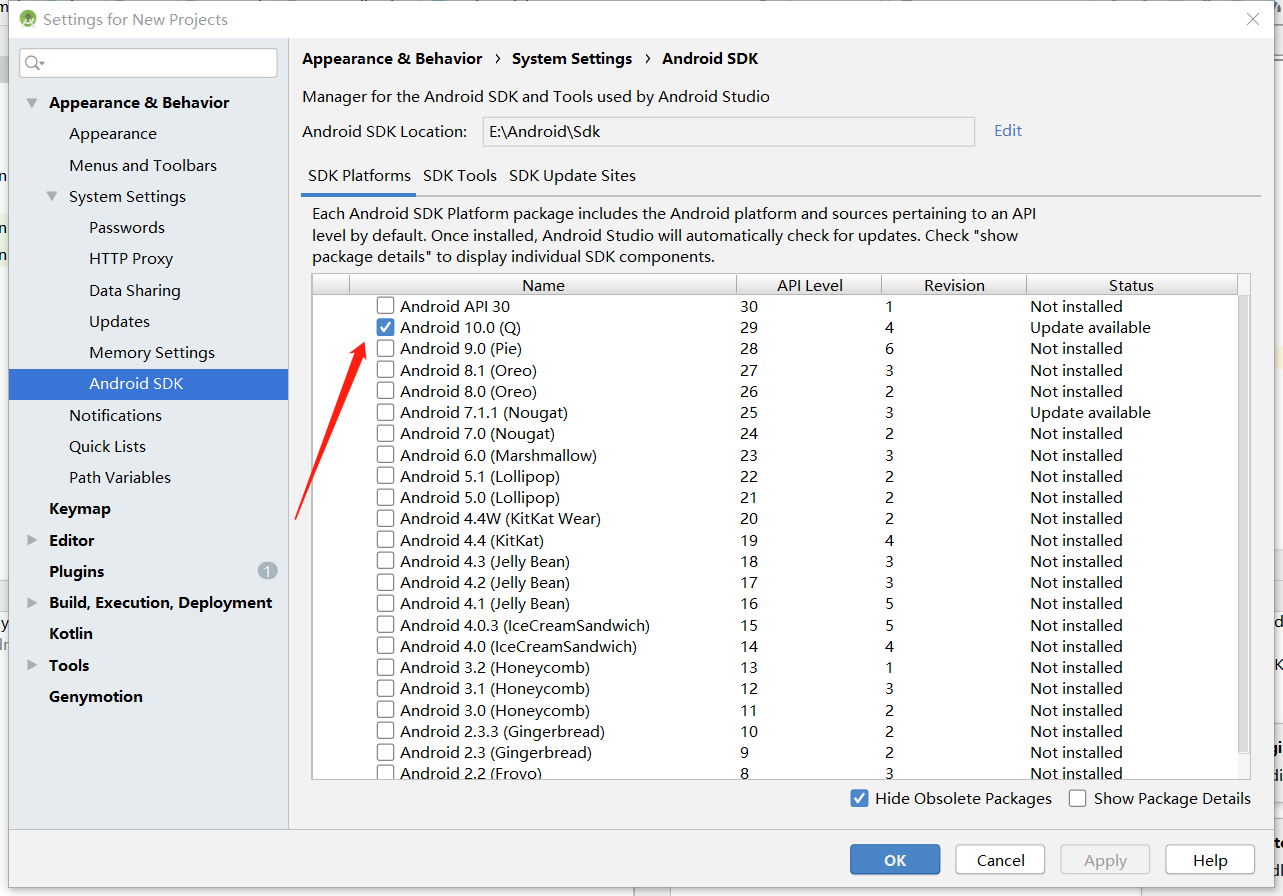This screenshot has height=896, width=1283.
Task: Open HTTP Proxy settings page
Action: 131,258
